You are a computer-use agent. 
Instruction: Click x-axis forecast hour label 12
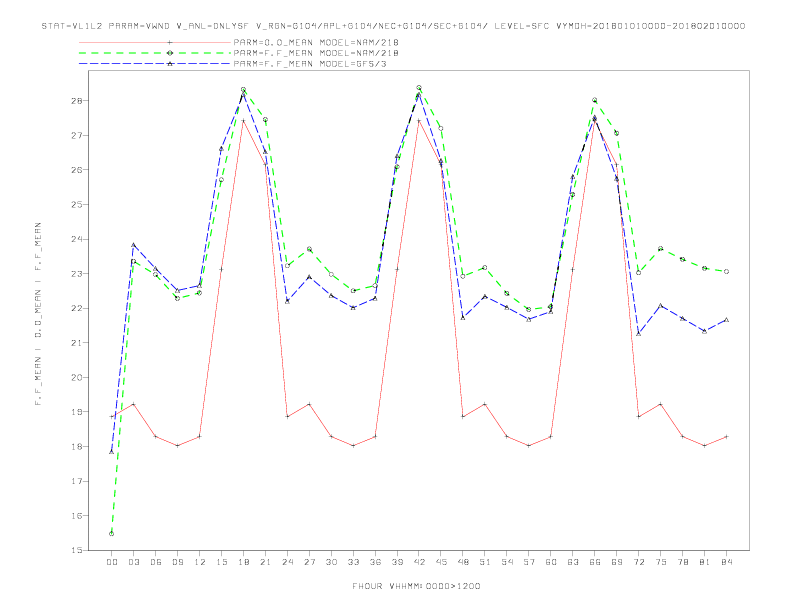pyautogui.click(x=200, y=562)
